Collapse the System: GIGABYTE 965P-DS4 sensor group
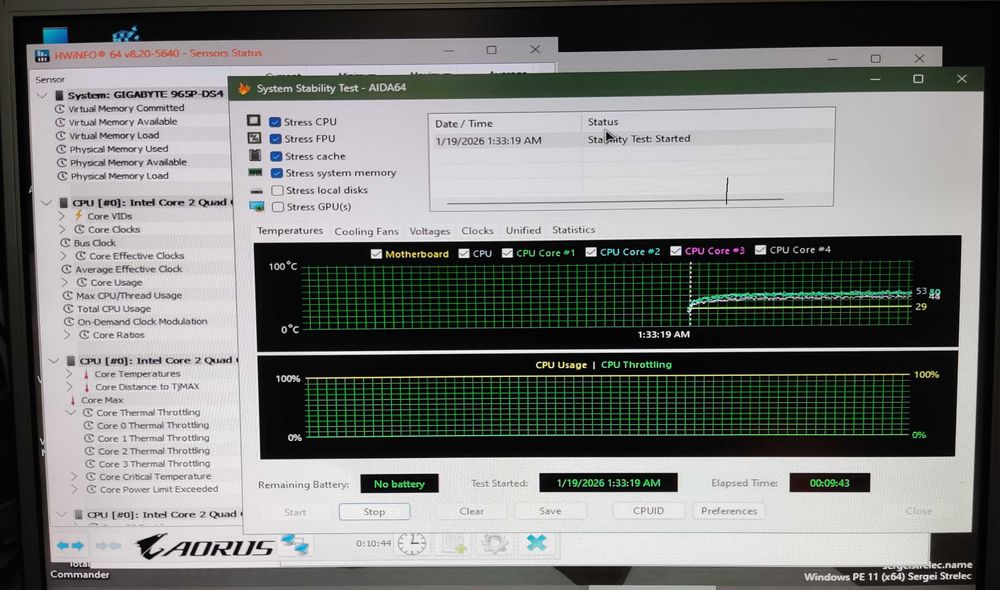 42,95
